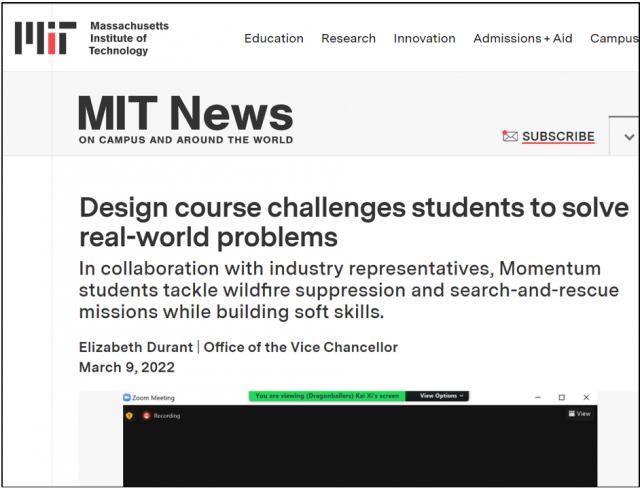The height and width of the screenshot is (488, 640).
Task: Close the Zoom Meeting window
Action: 586,398
